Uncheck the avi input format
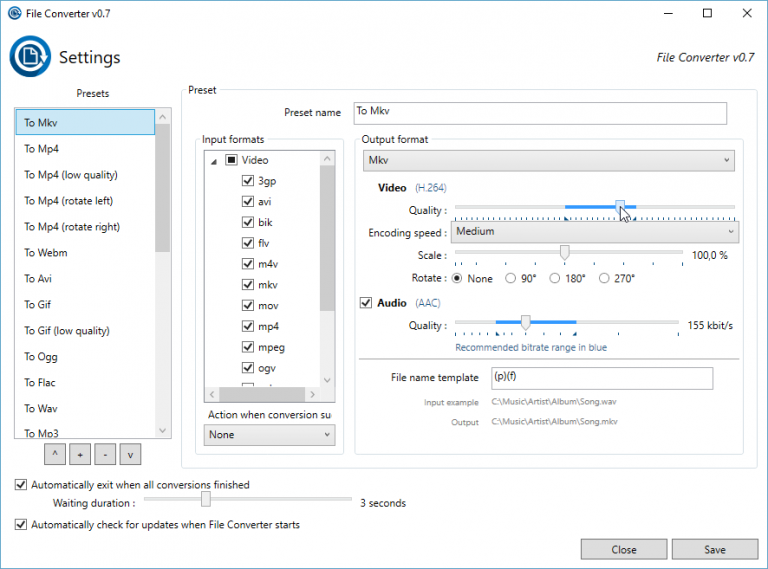The image size is (768, 569). [x=248, y=201]
